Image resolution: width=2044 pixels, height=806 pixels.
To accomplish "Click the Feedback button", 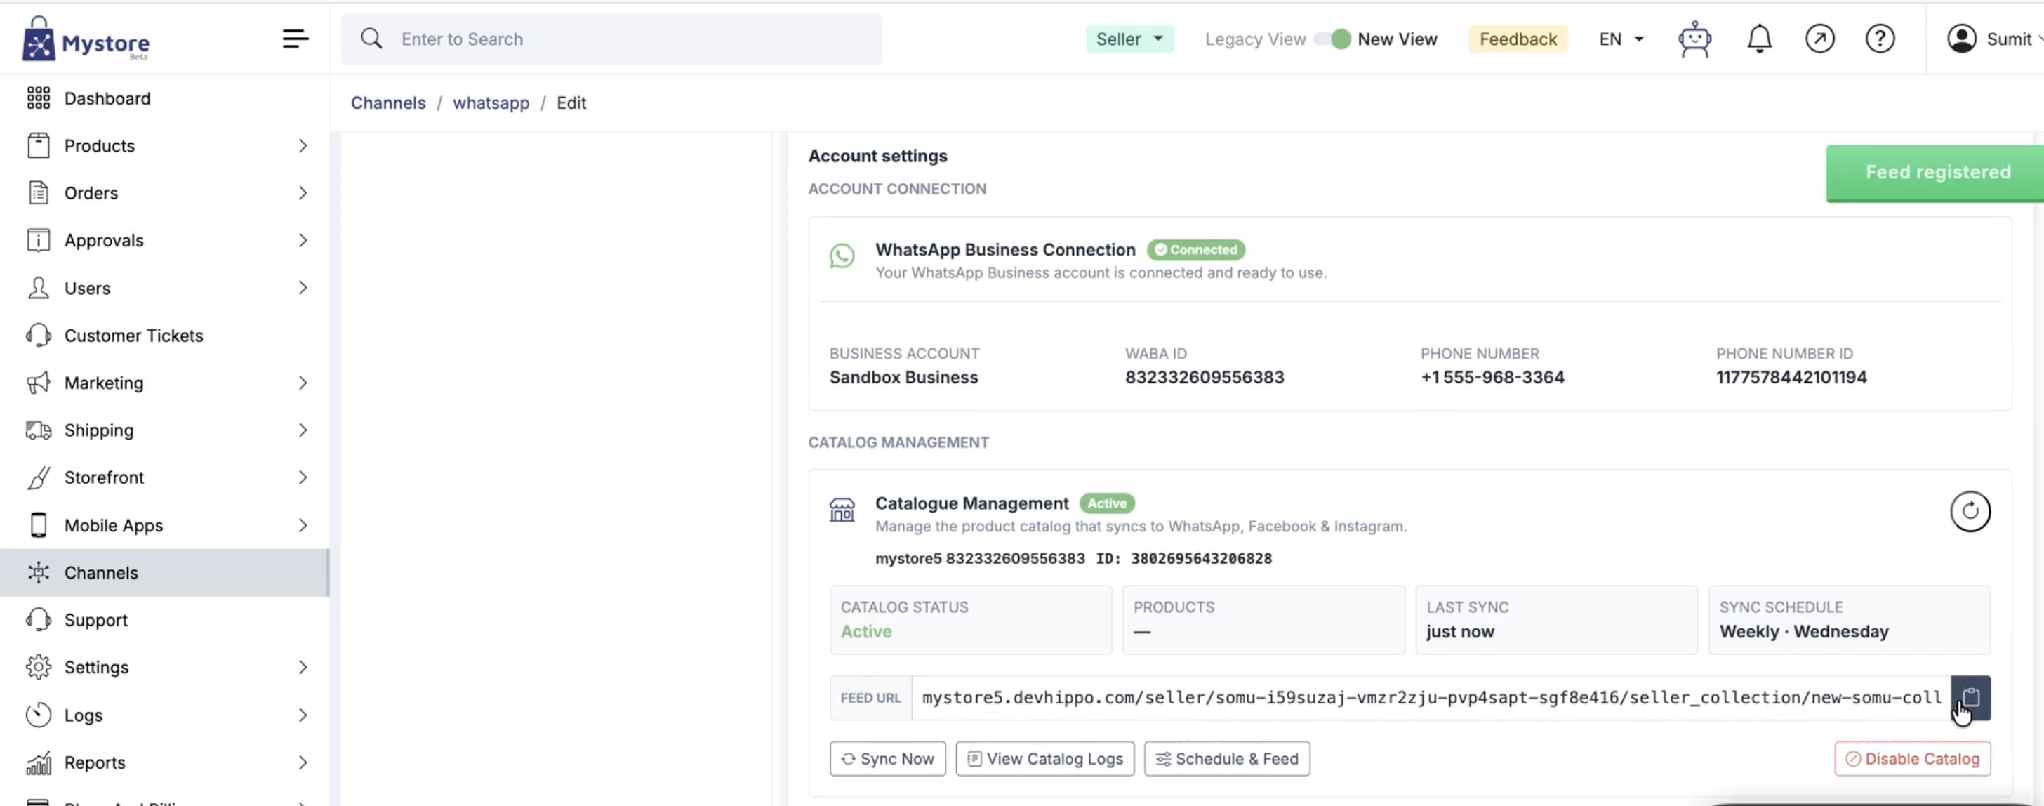I will [1517, 39].
